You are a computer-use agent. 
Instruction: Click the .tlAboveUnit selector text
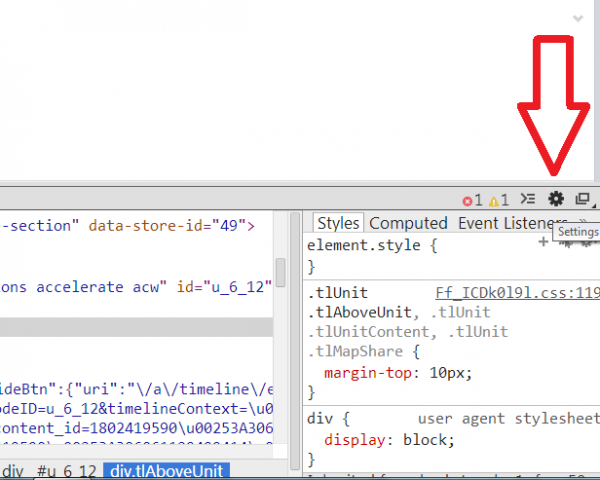tap(359, 312)
